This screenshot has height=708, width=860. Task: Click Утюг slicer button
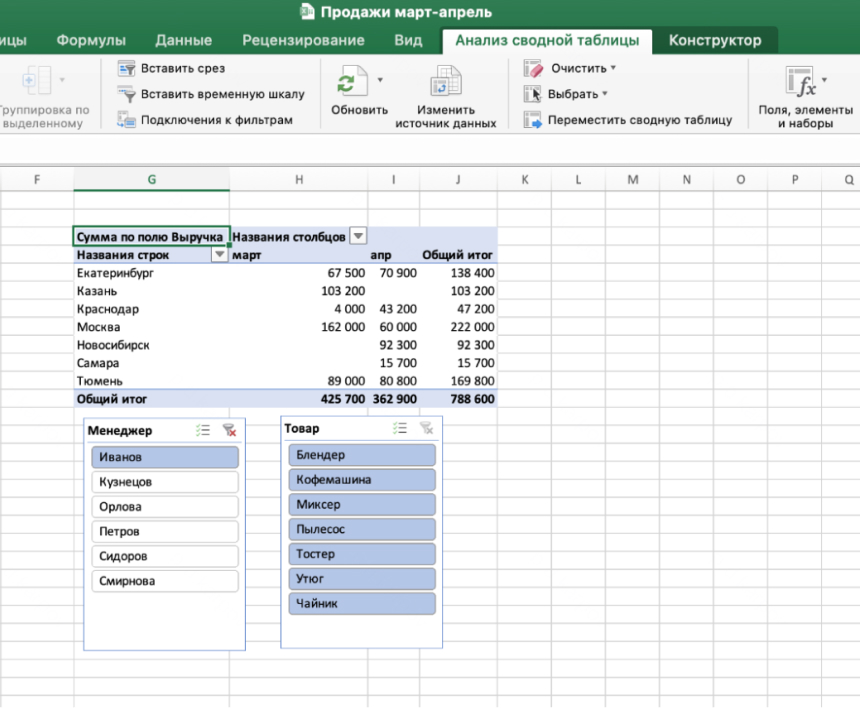tap(362, 579)
